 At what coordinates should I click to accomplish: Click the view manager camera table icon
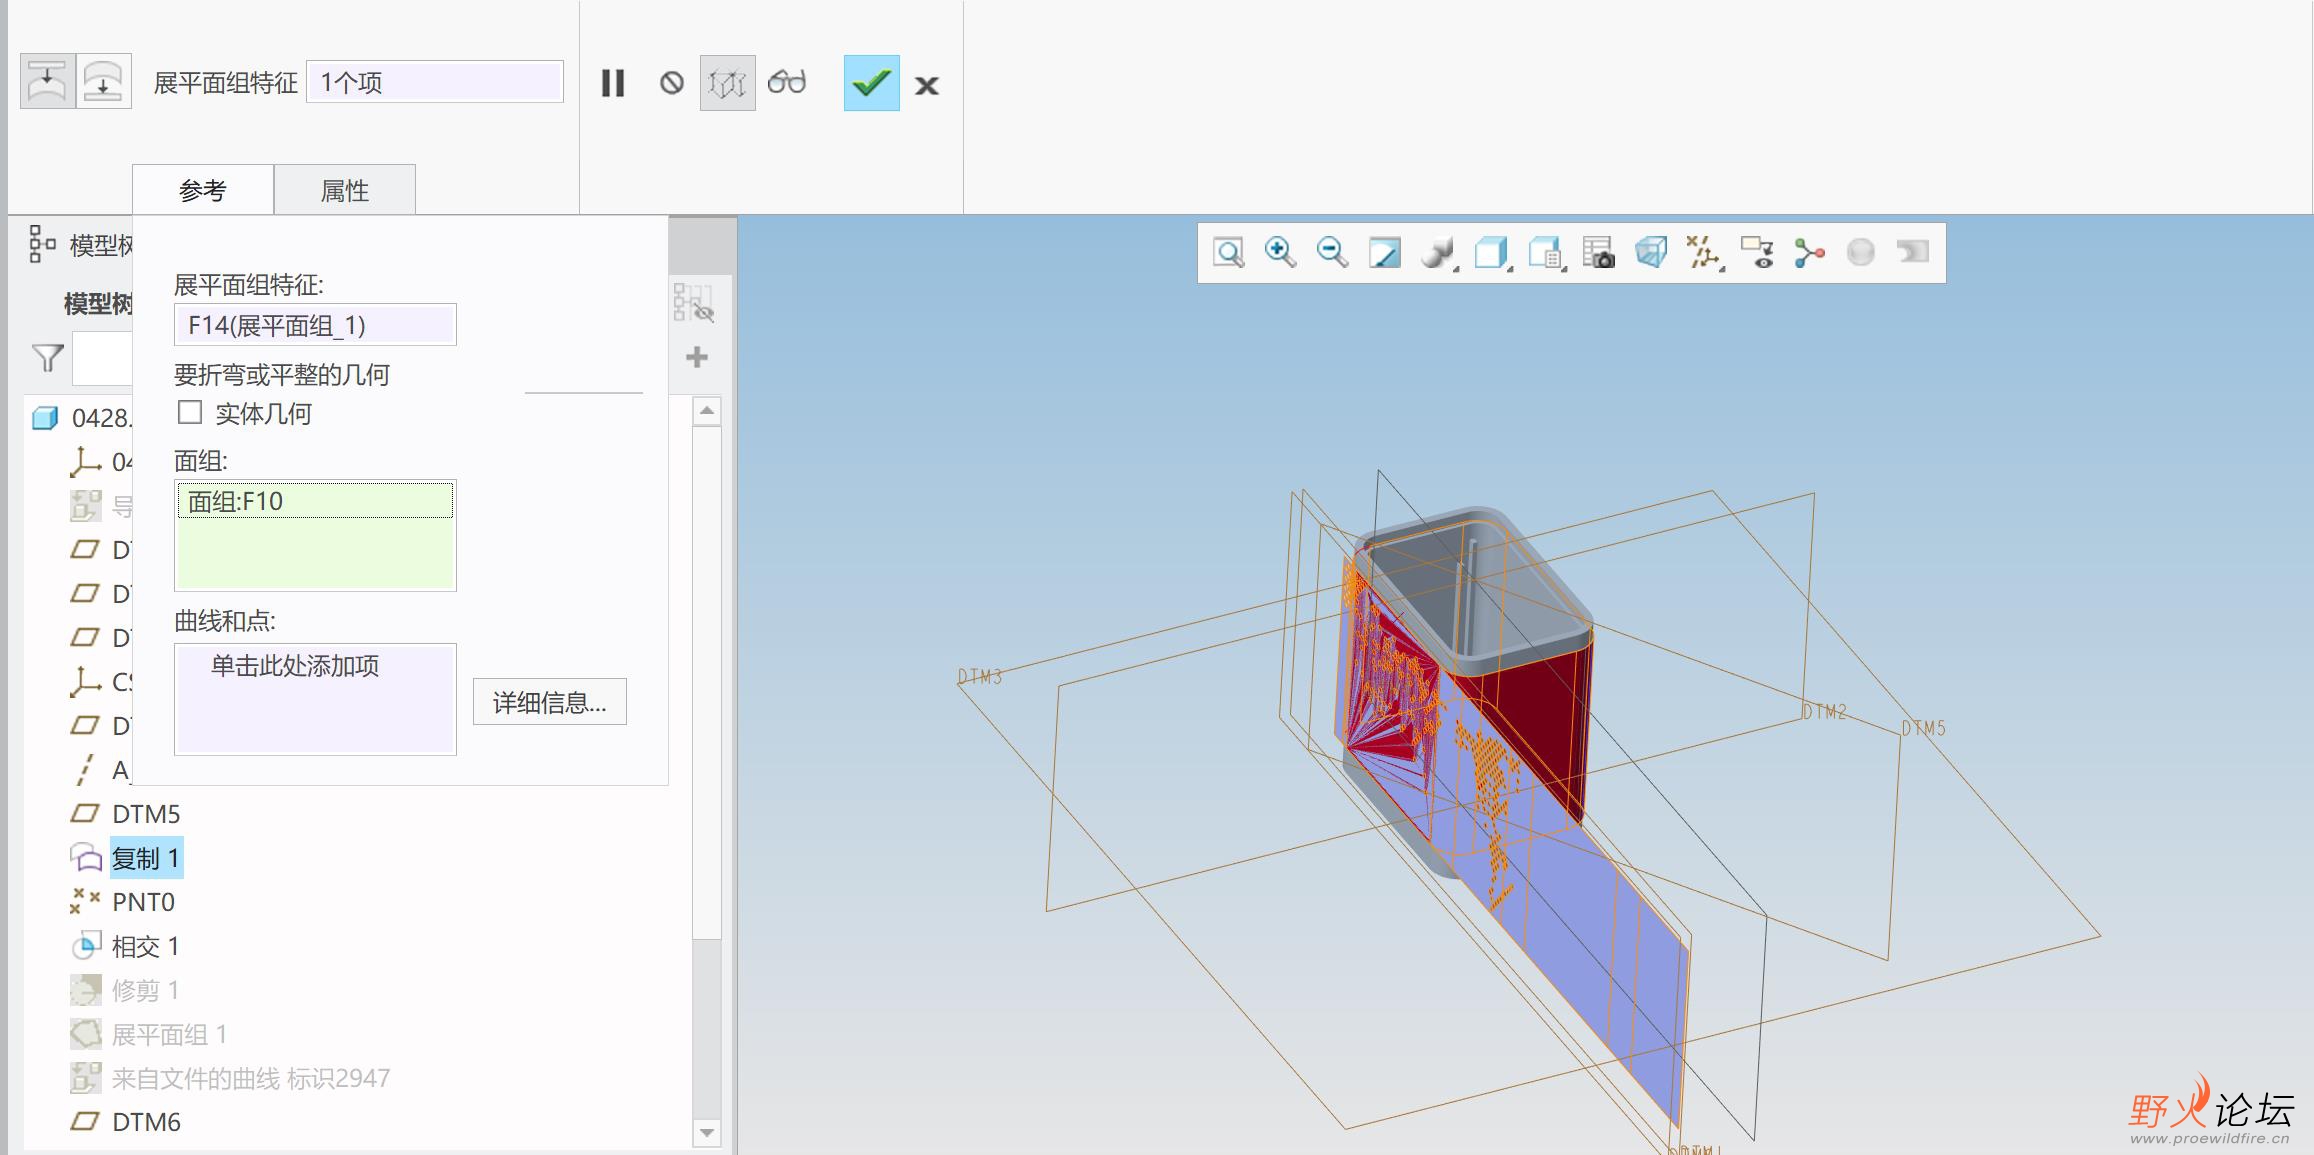(x=1598, y=253)
